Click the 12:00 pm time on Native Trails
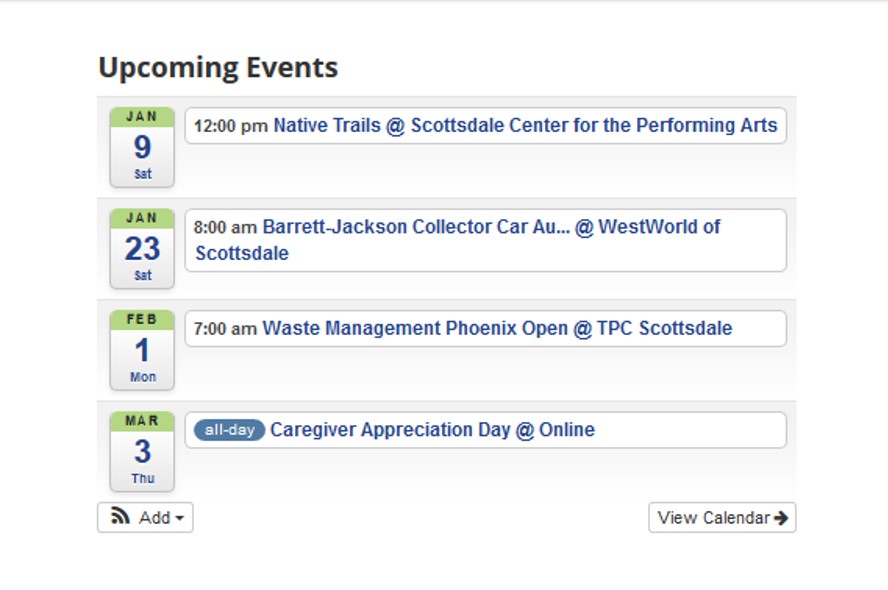The image size is (888, 590). click(x=230, y=126)
